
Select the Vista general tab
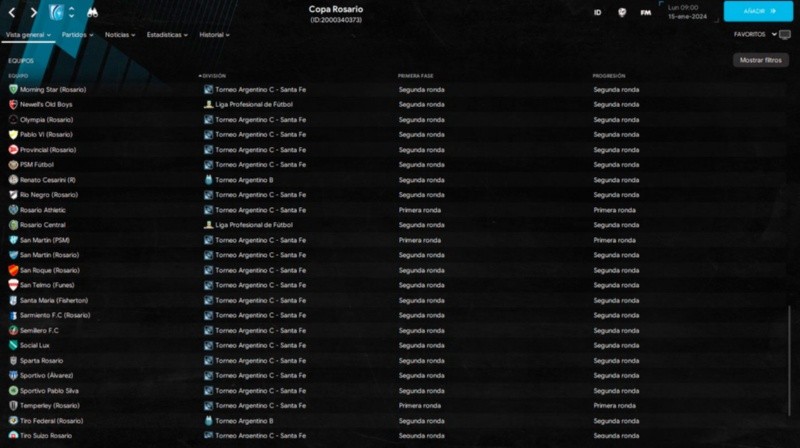[27, 34]
